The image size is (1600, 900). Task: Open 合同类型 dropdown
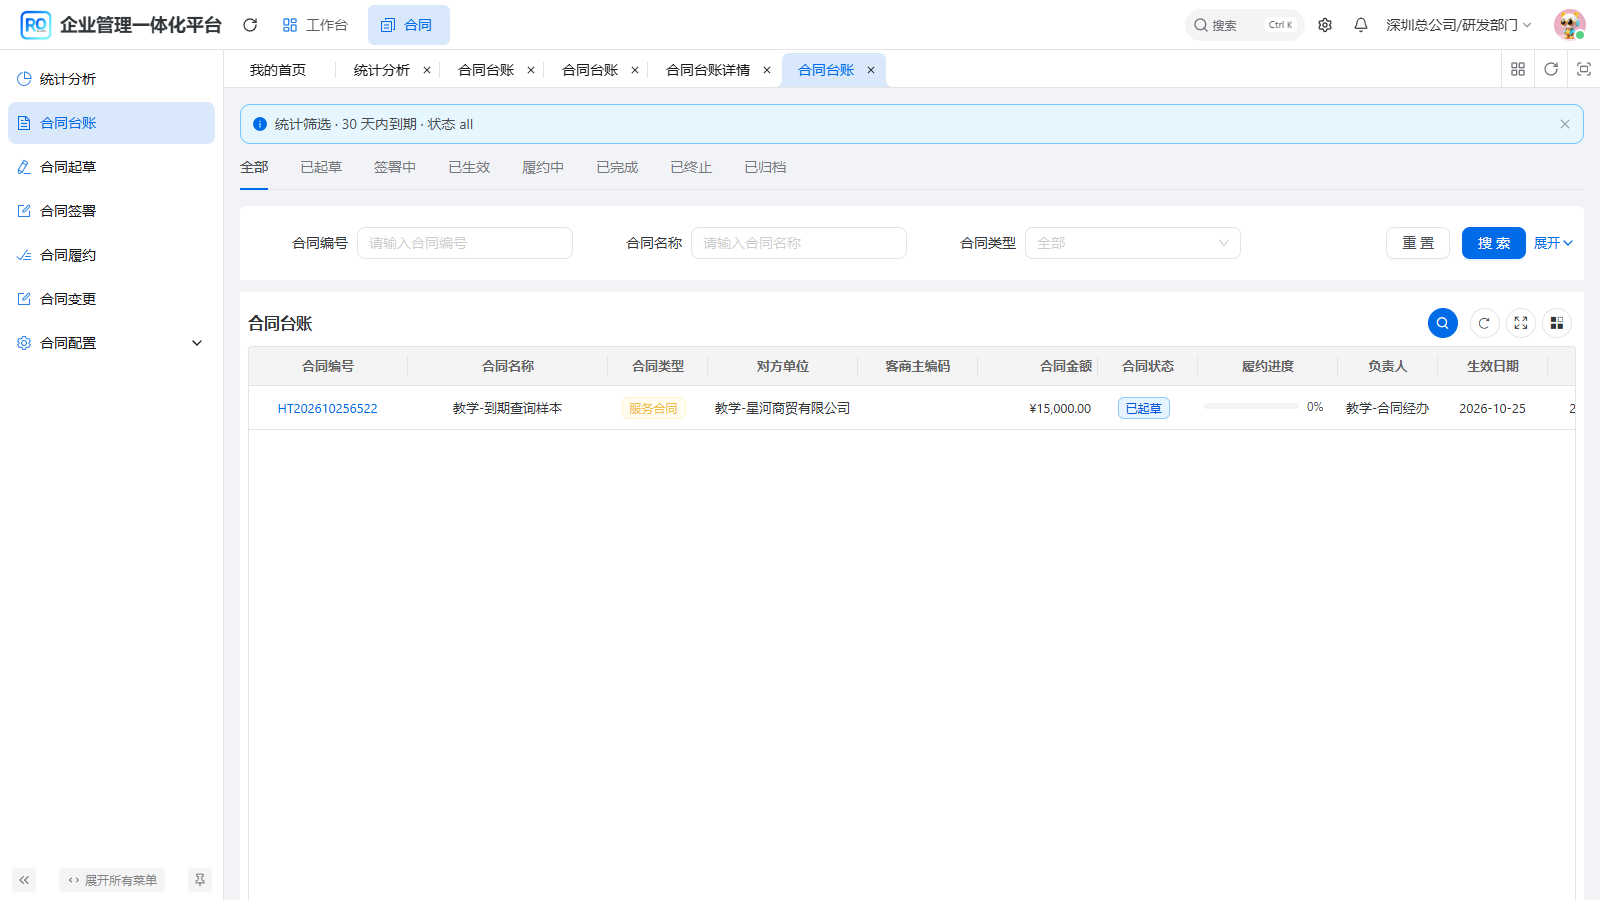pos(1133,243)
